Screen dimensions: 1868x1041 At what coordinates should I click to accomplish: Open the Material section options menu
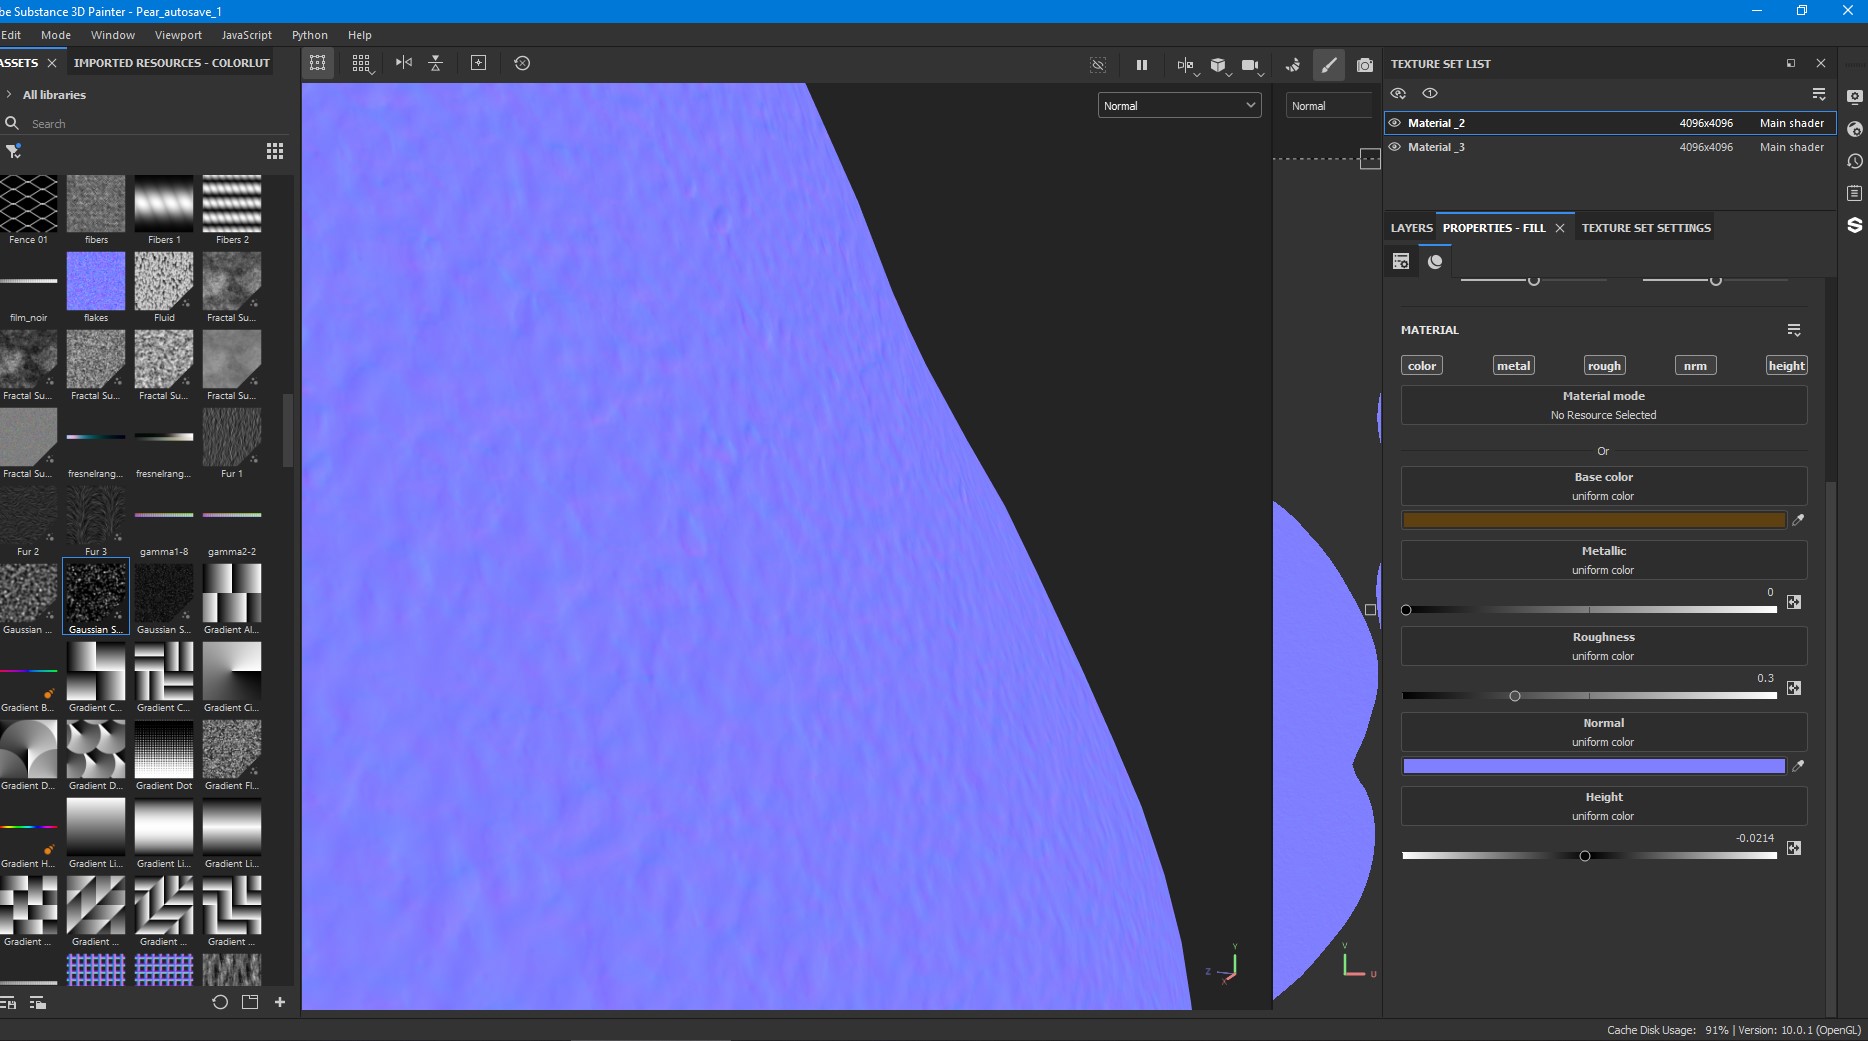(1794, 330)
